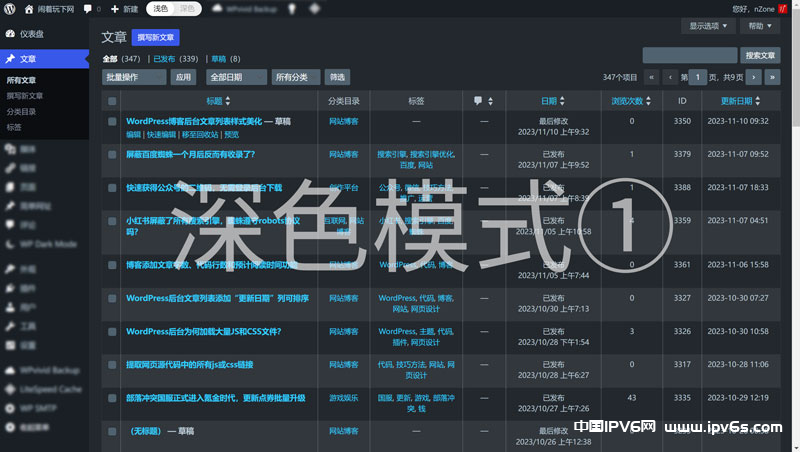Open the users icon in sidebar

[10, 307]
